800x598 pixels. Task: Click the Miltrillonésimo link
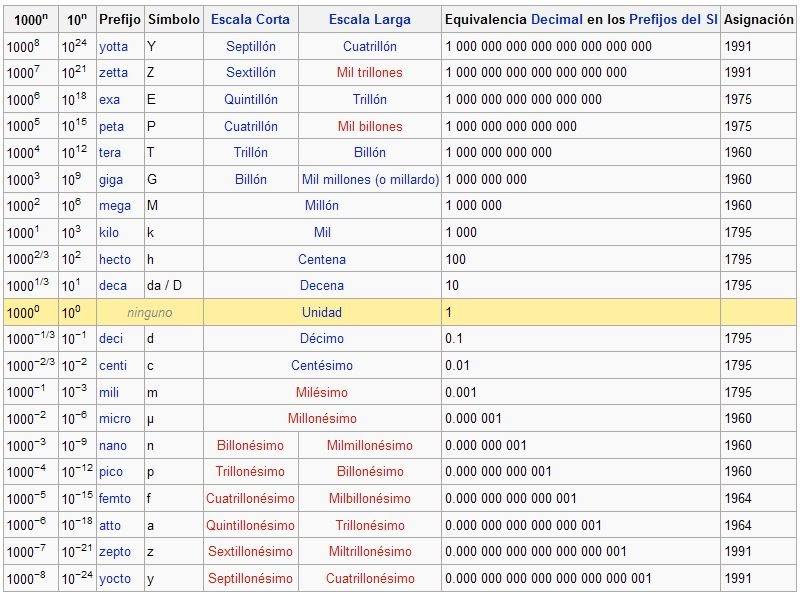(x=369, y=552)
